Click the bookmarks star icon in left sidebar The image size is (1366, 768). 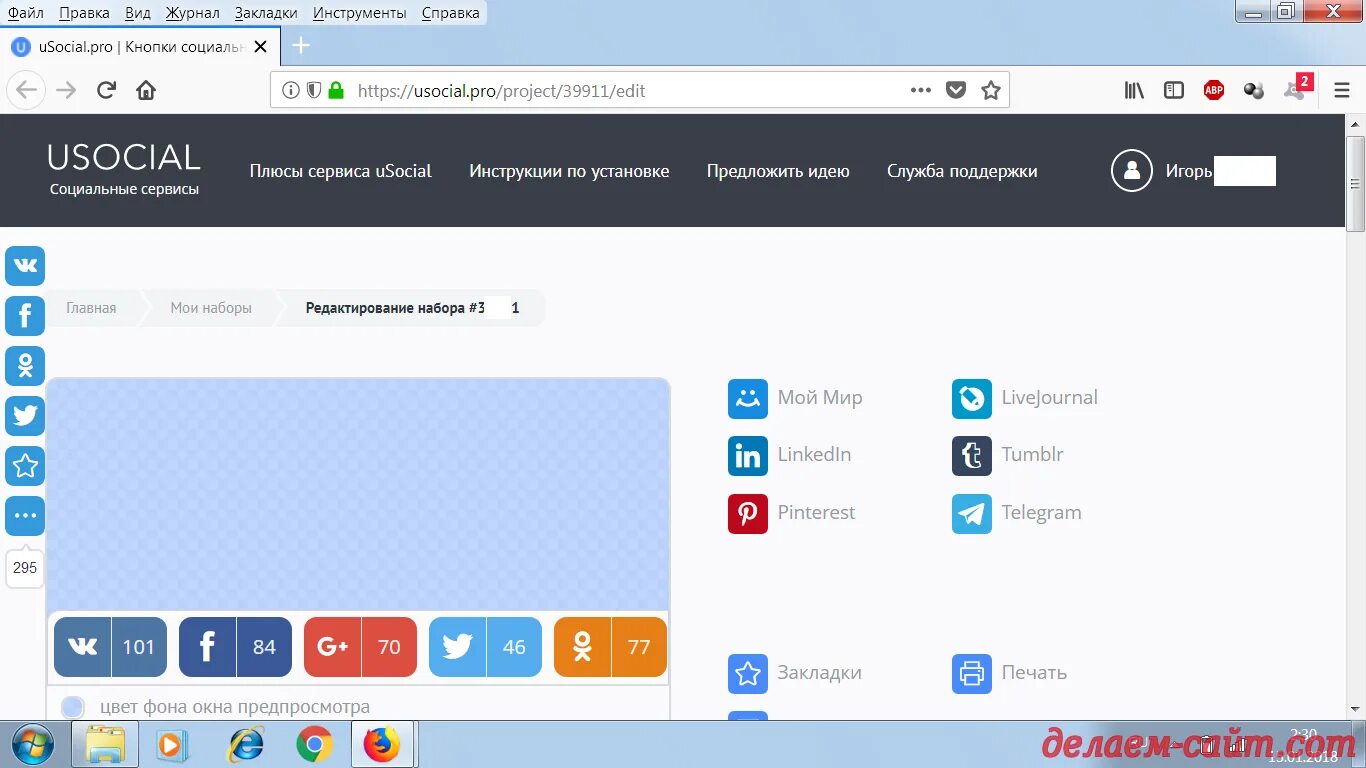[25, 466]
